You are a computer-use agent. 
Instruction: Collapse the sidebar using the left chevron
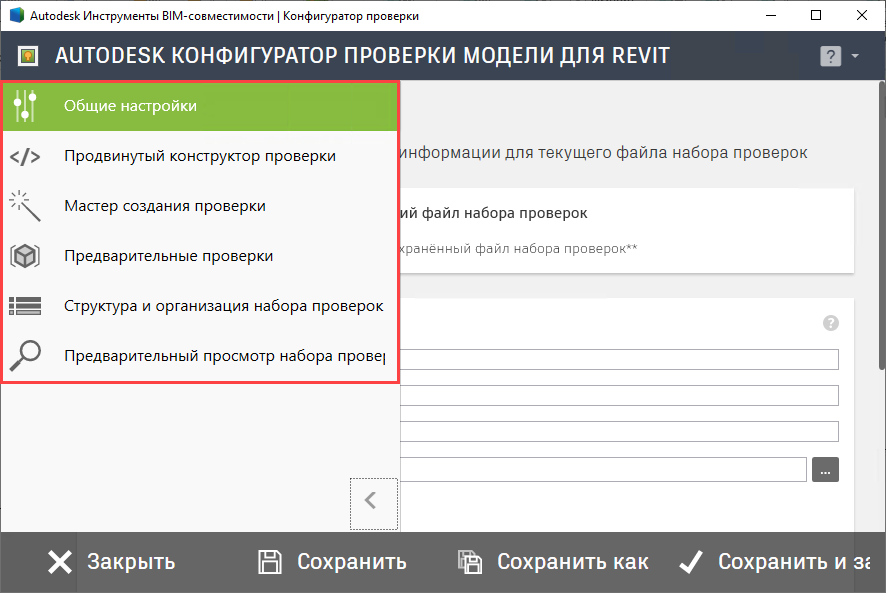[373, 503]
